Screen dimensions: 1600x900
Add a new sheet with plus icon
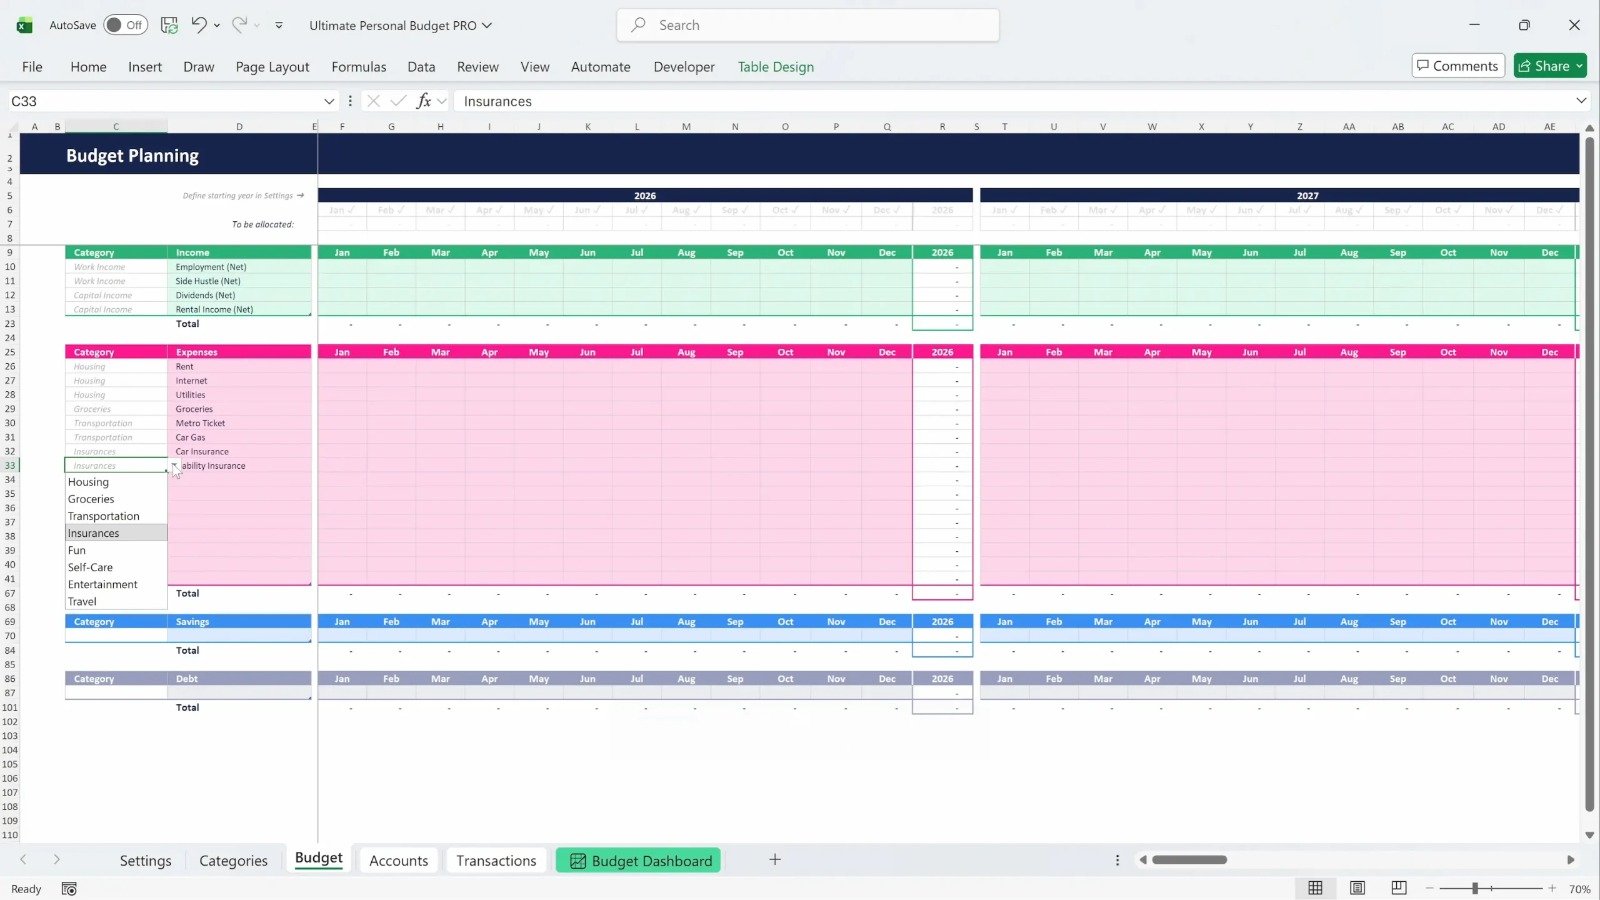coord(774,860)
